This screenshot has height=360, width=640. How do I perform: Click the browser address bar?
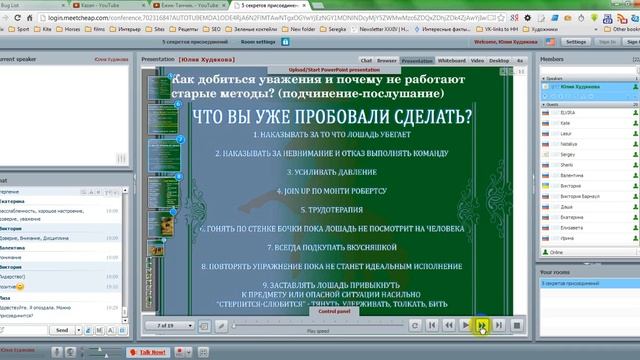[x=269, y=18]
